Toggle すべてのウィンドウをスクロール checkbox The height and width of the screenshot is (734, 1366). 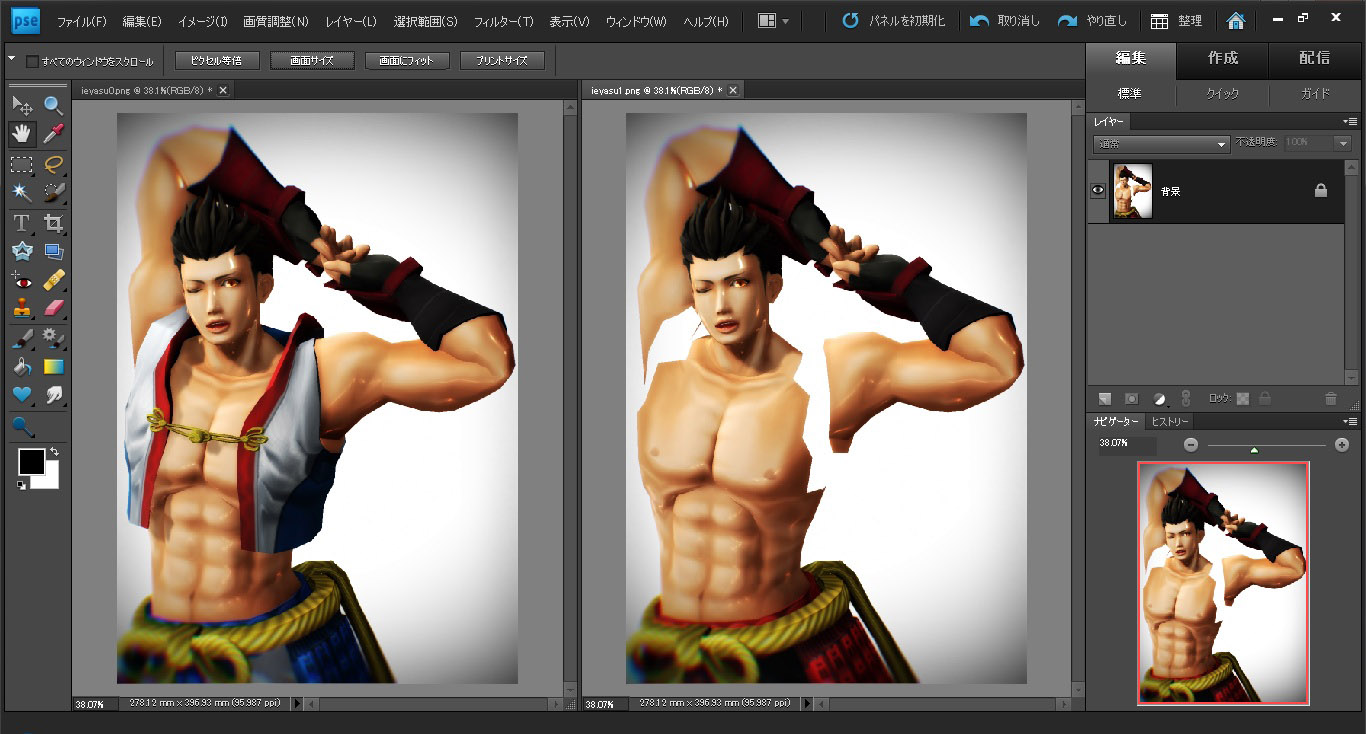point(32,61)
